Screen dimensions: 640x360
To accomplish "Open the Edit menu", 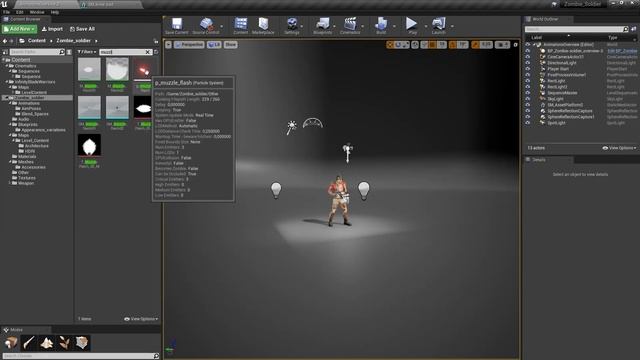I will (x=20, y=12).
